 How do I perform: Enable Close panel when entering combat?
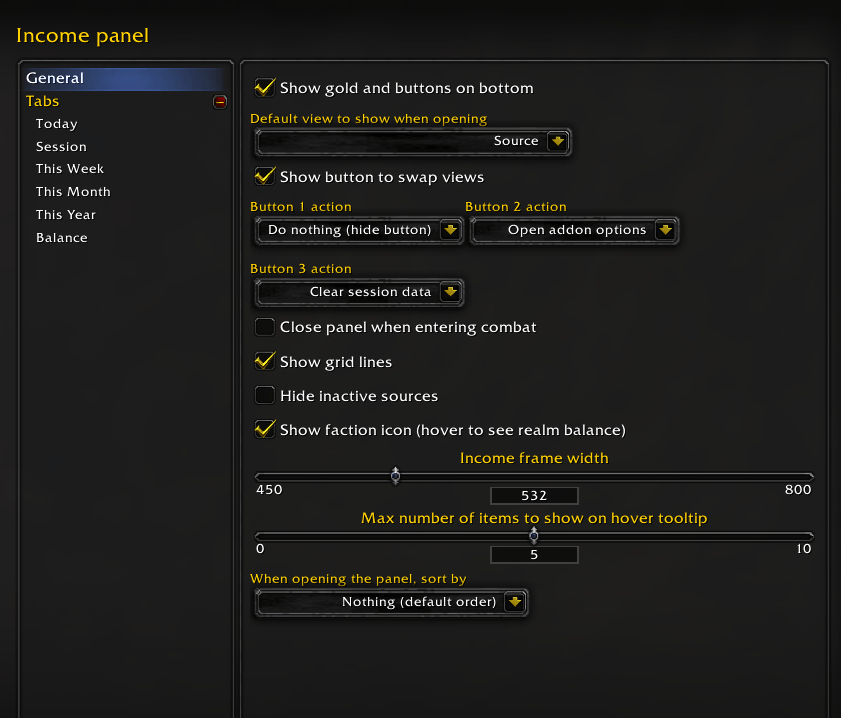coord(264,327)
